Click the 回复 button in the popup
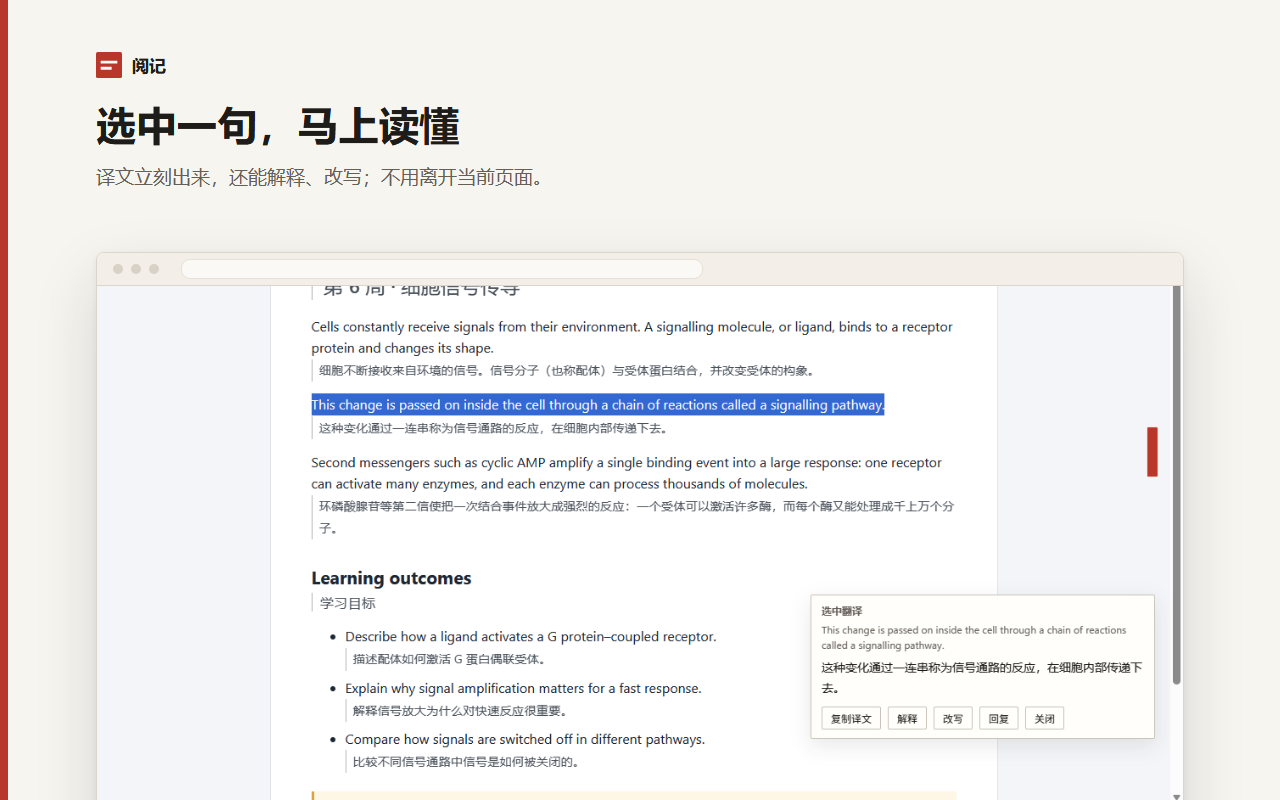This screenshot has width=1280, height=800. click(x=999, y=718)
